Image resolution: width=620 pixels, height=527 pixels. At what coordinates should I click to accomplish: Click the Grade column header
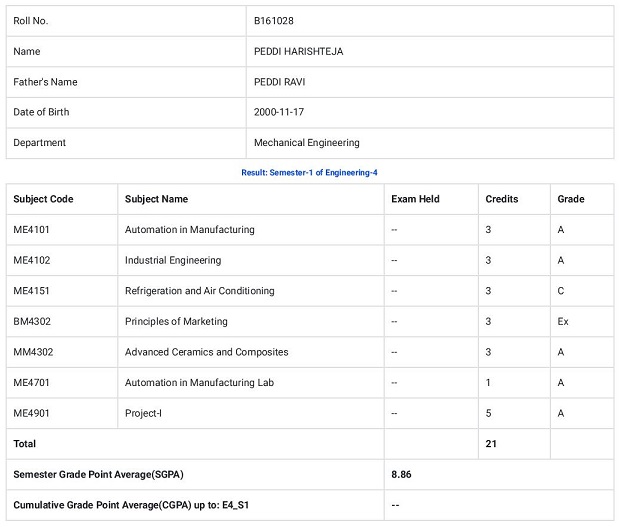point(571,199)
